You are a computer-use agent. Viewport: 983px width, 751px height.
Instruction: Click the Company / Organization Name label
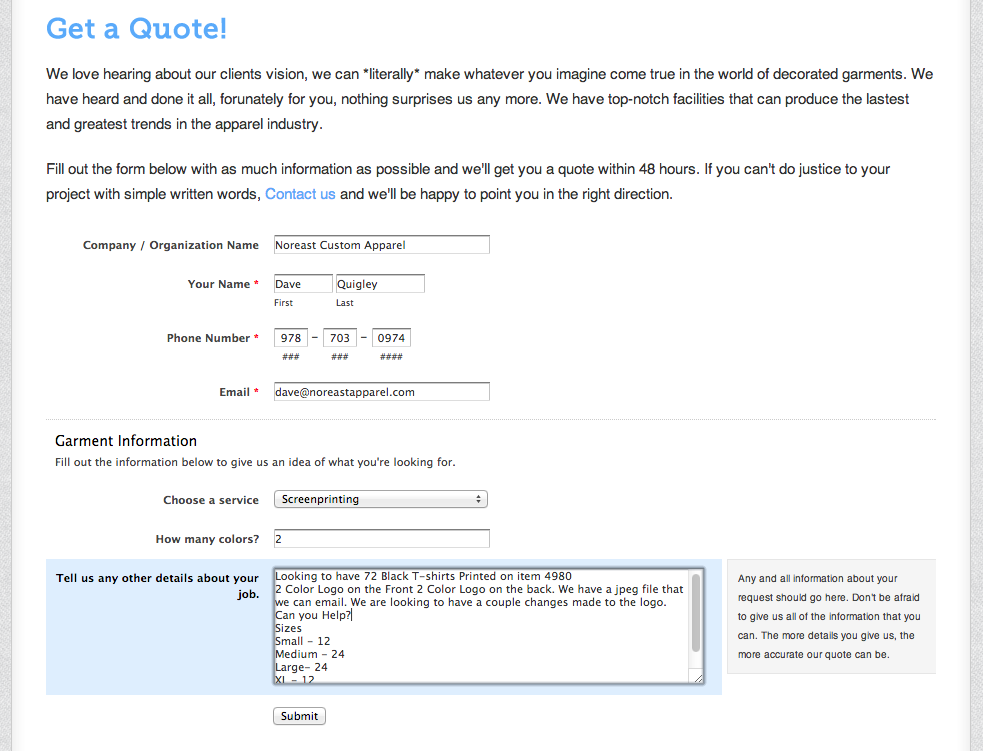coord(171,245)
